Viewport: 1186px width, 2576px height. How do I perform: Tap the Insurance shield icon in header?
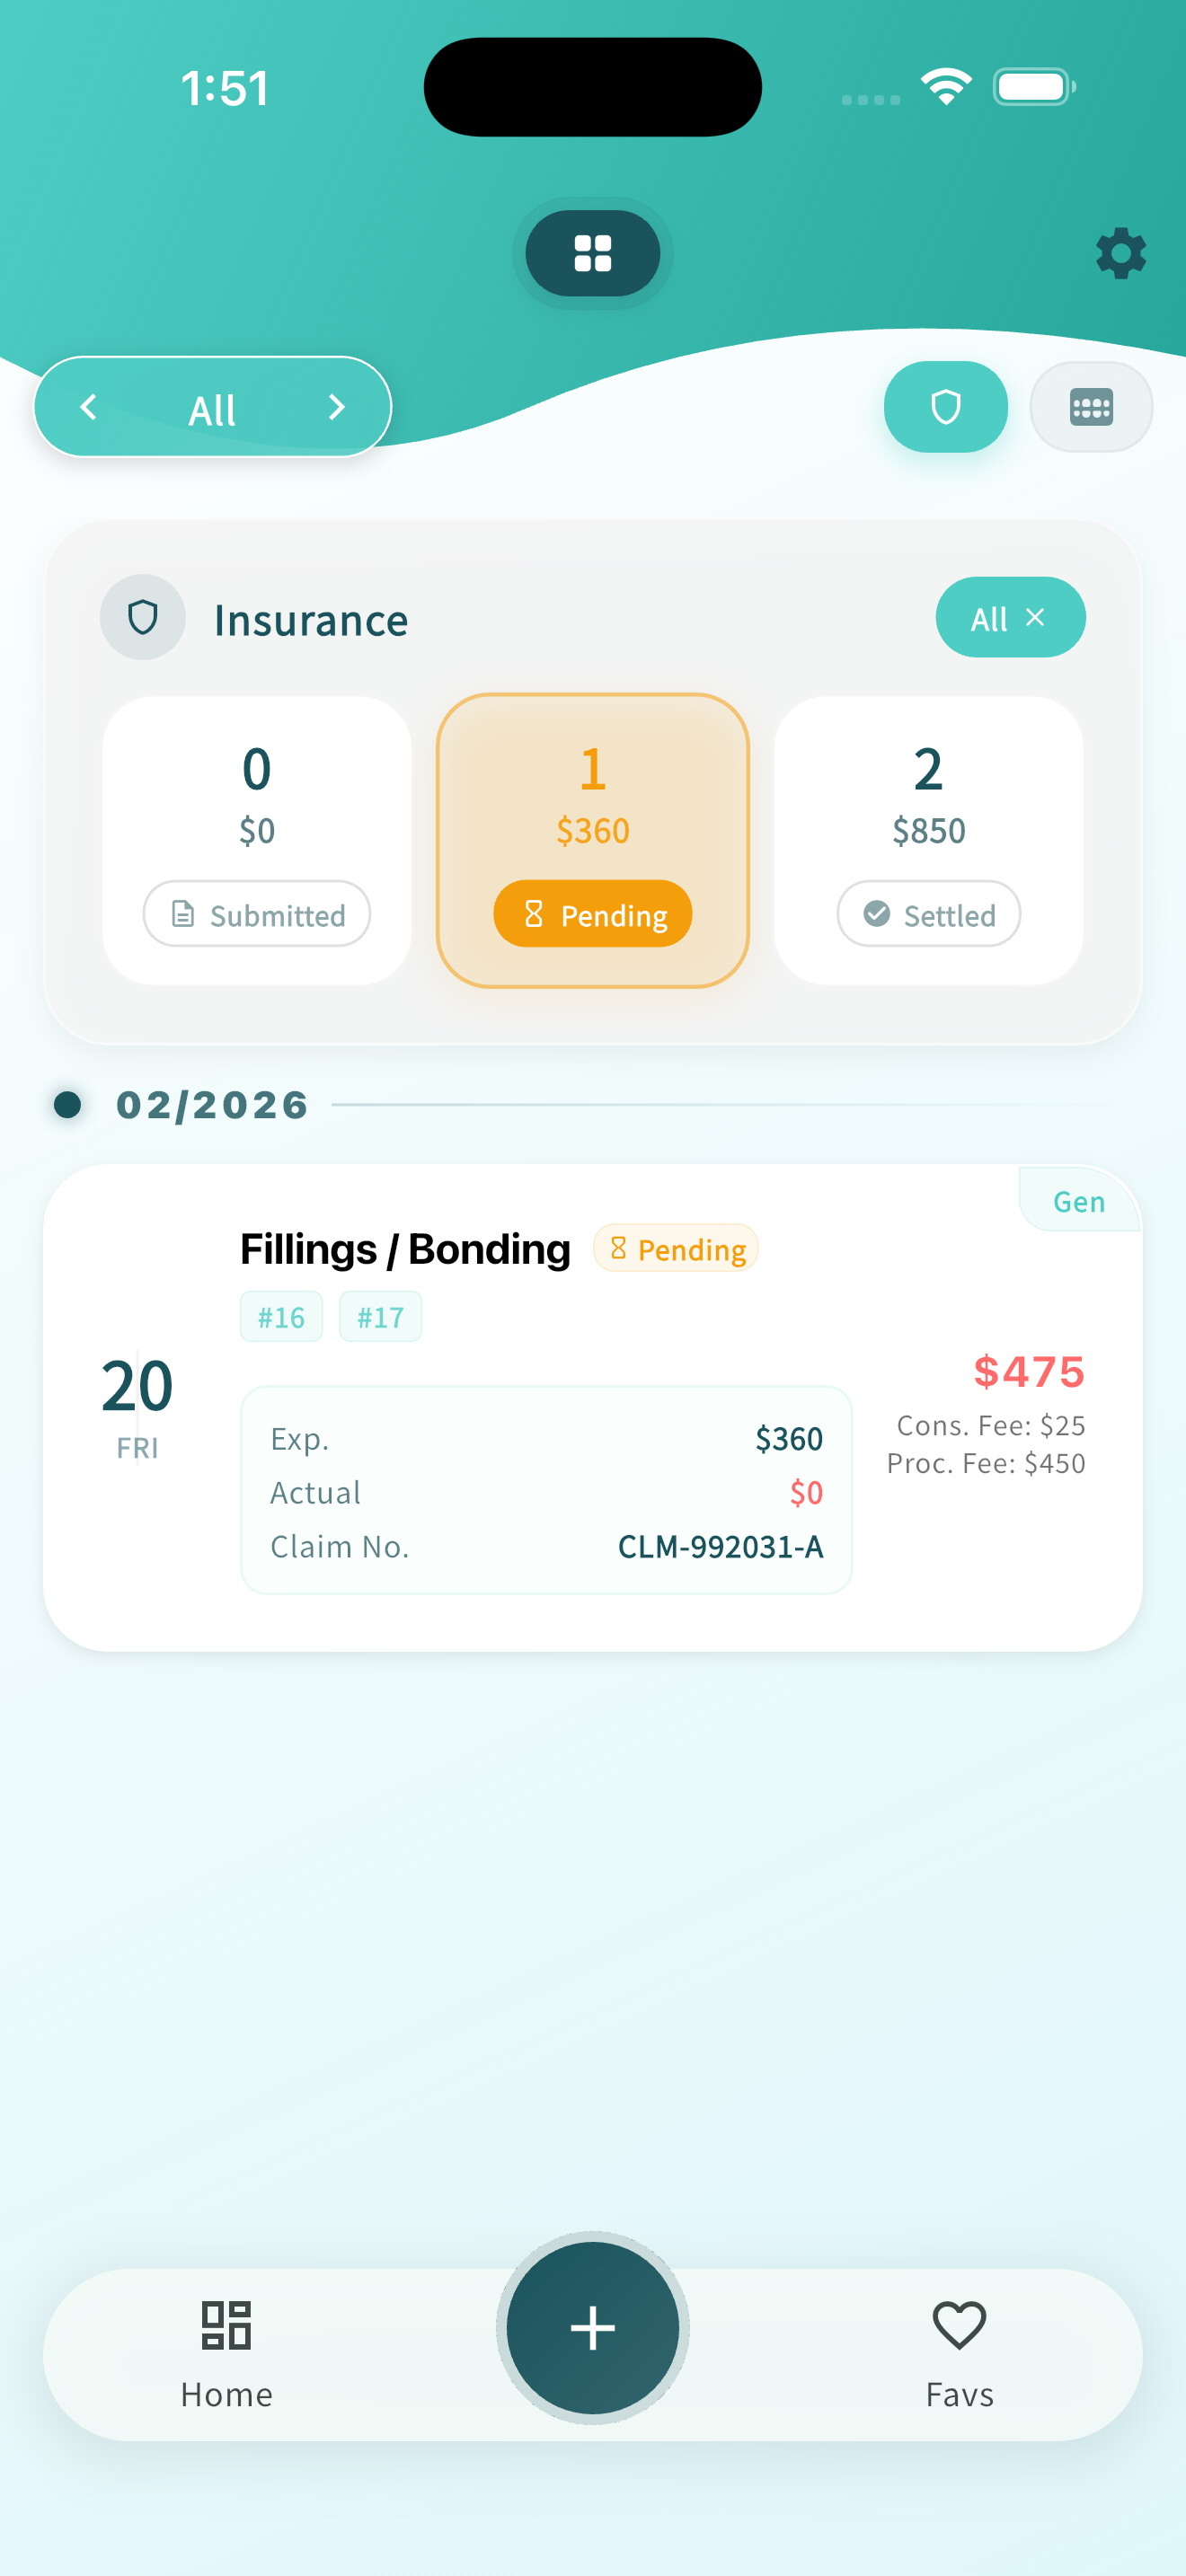[143, 618]
